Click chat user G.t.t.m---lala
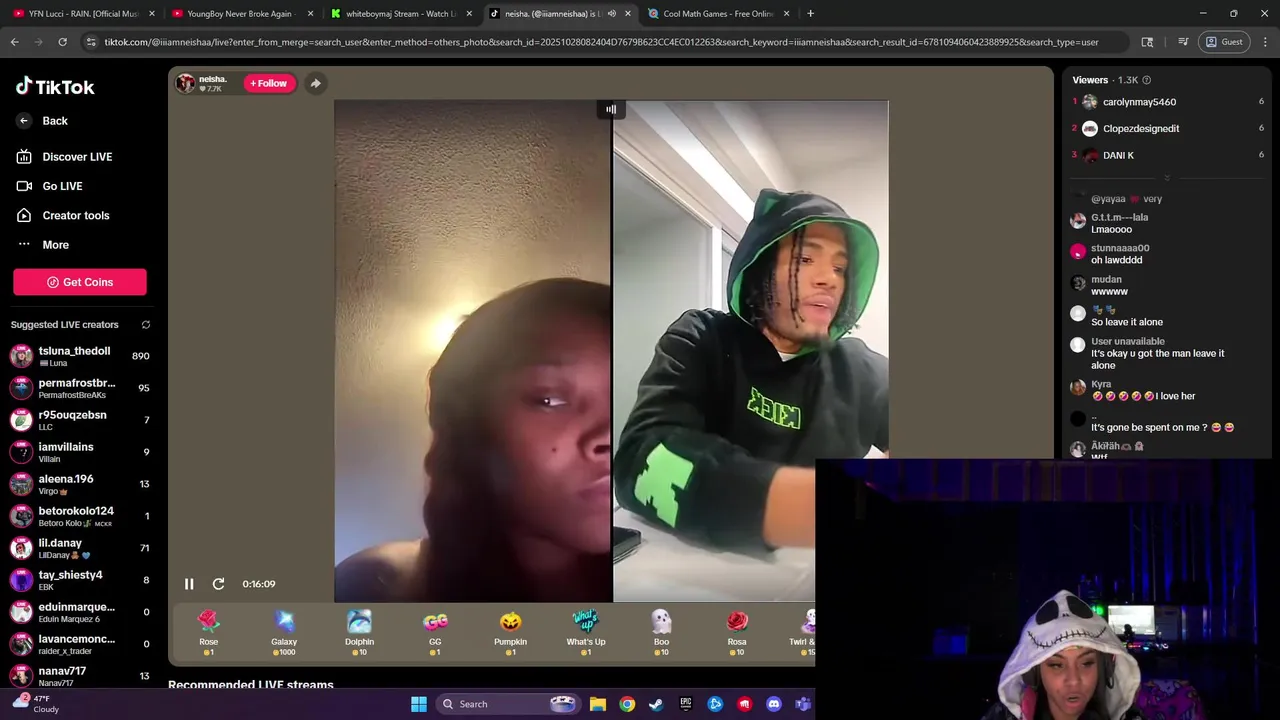This screenshot has width=1280, height=720. pyautogui.click(x=1119, y=217)
